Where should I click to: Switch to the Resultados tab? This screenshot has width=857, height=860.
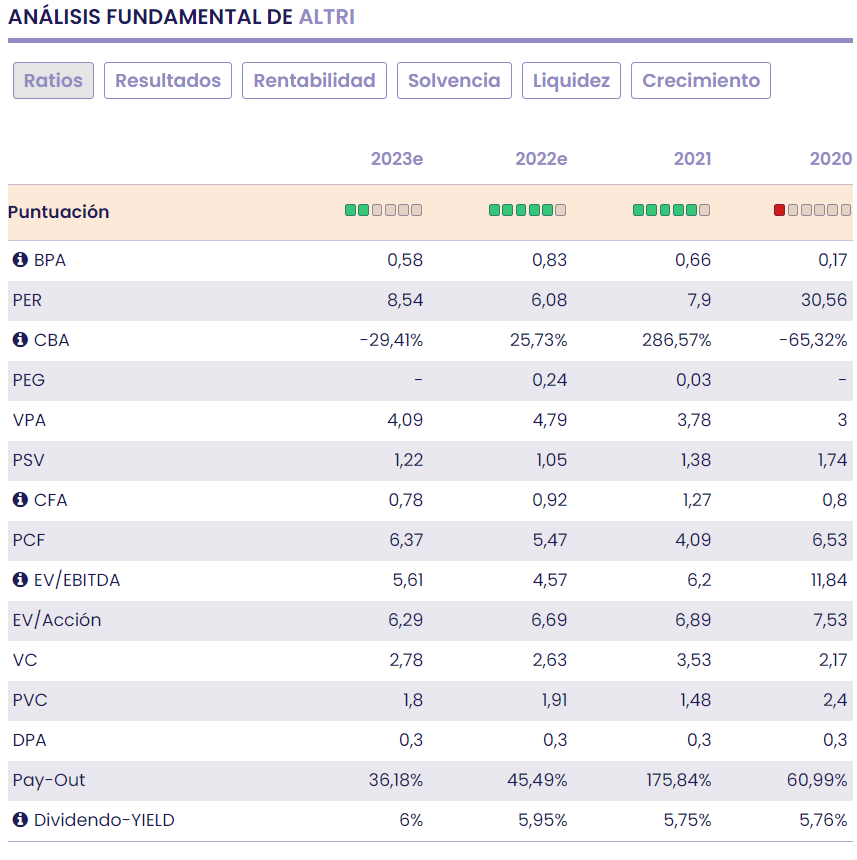coord(168,81)
